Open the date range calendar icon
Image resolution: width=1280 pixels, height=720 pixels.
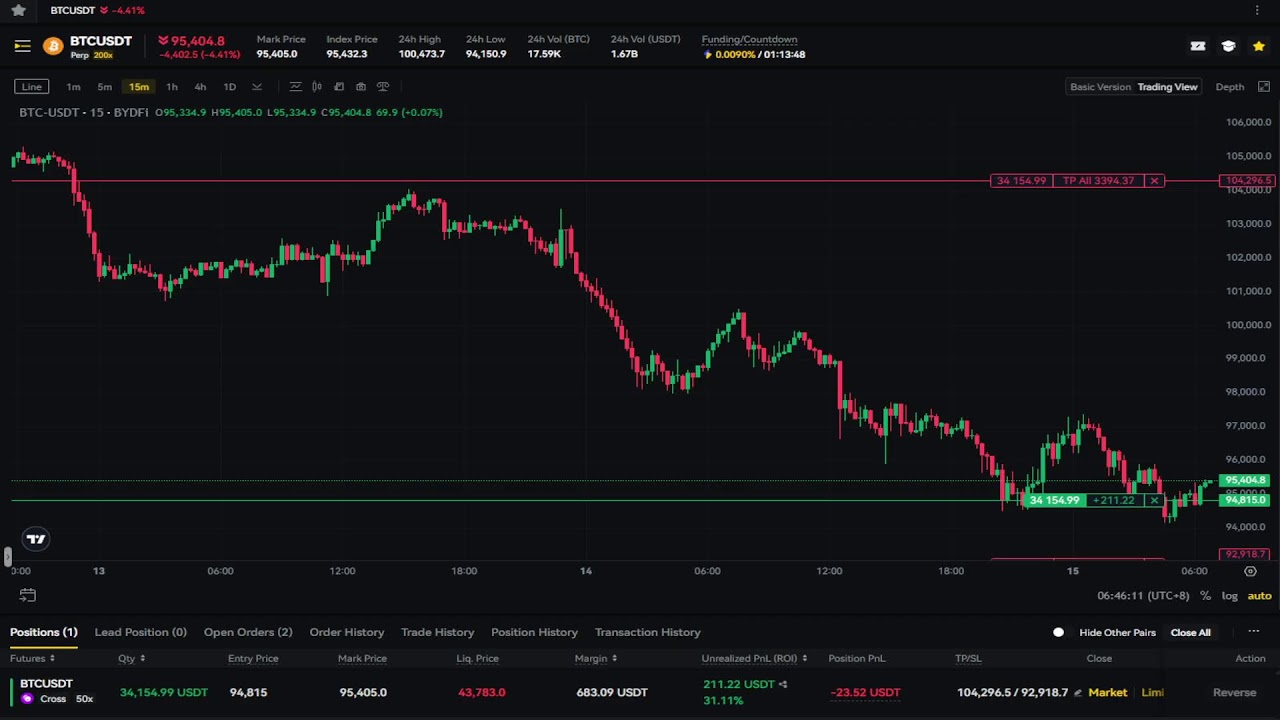coord(28,596)
